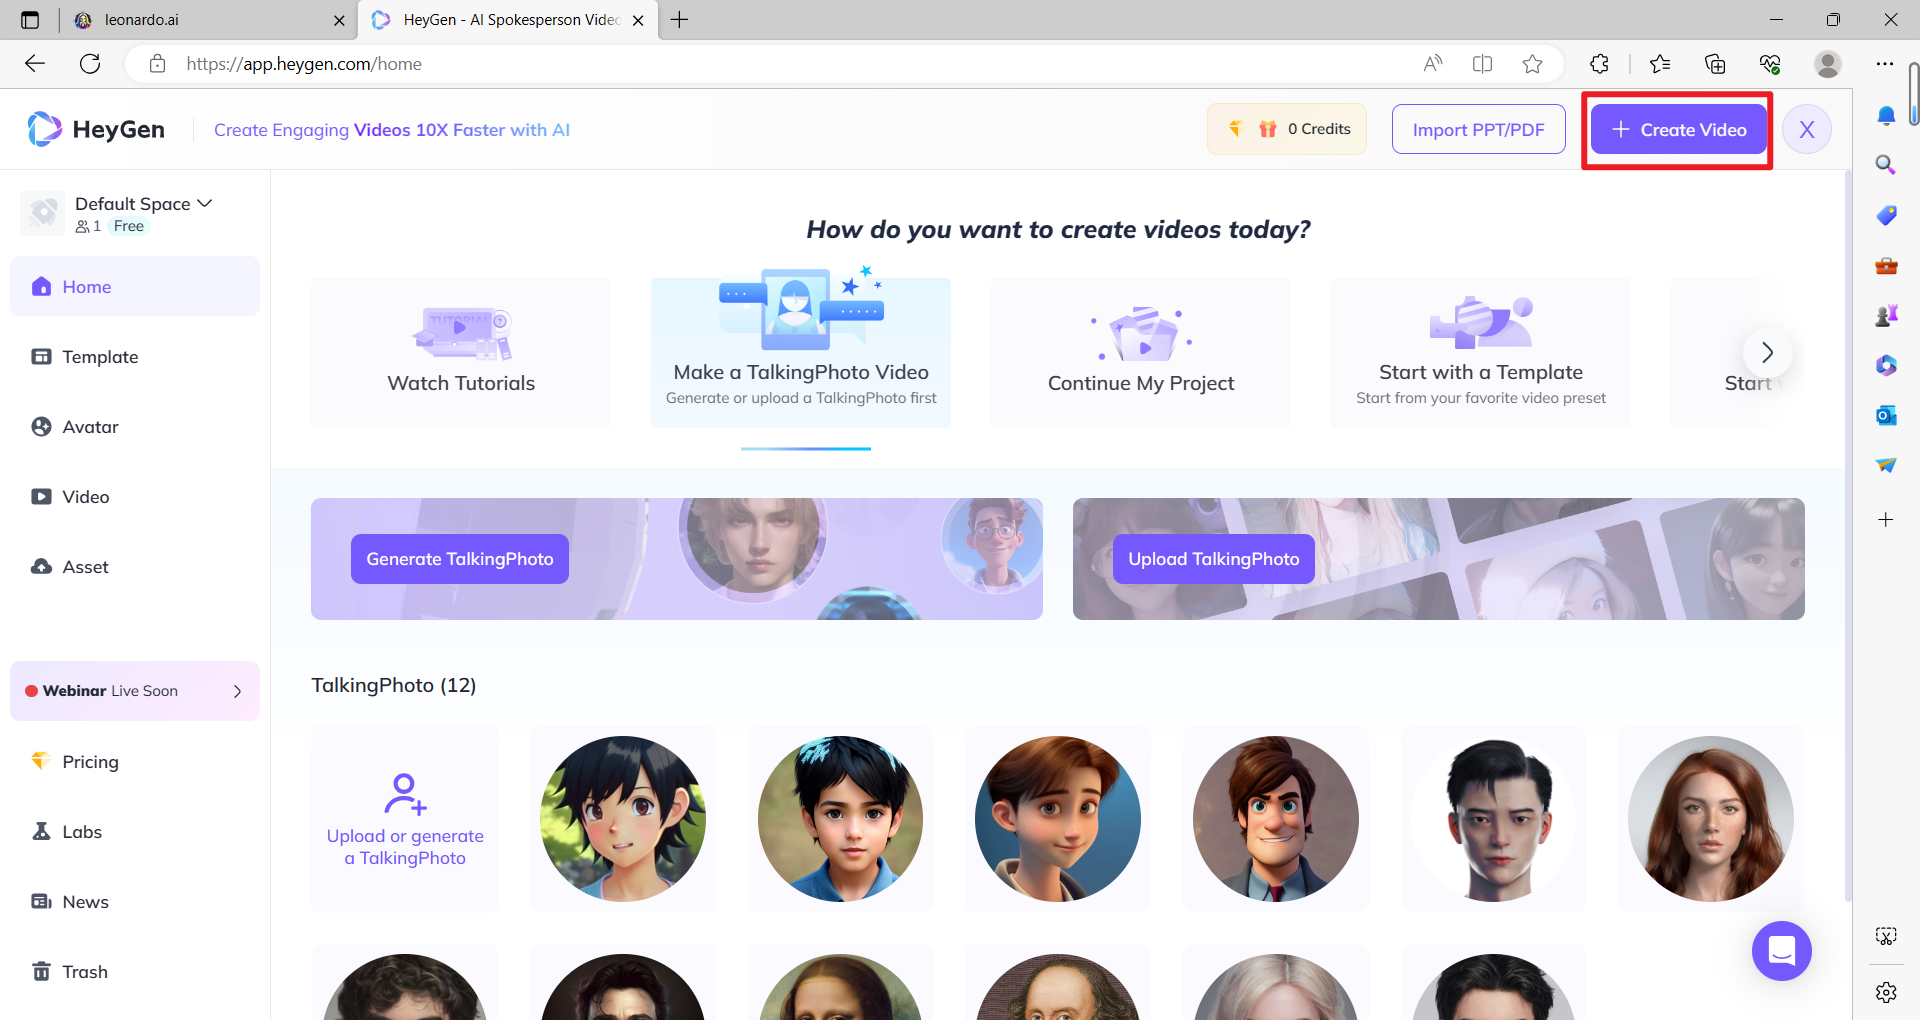
Task: Open split screen view icon
Action: [x=1483, y=64]
